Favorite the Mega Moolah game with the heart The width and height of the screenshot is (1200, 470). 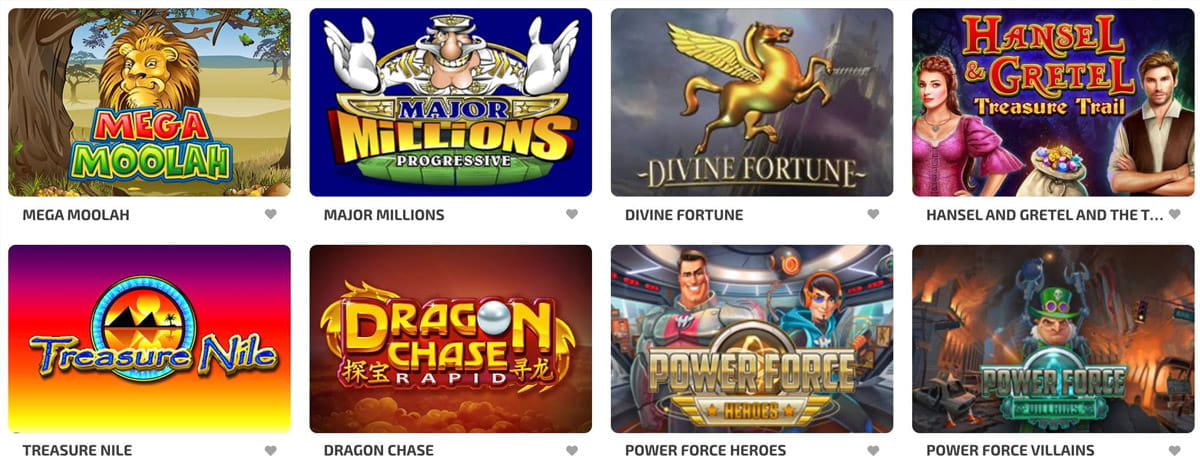tap(270, 214)
